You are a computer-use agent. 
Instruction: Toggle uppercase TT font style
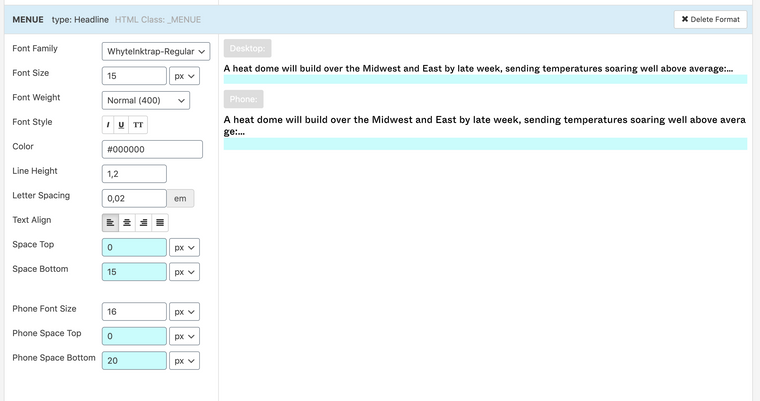(x=138, y=125)
